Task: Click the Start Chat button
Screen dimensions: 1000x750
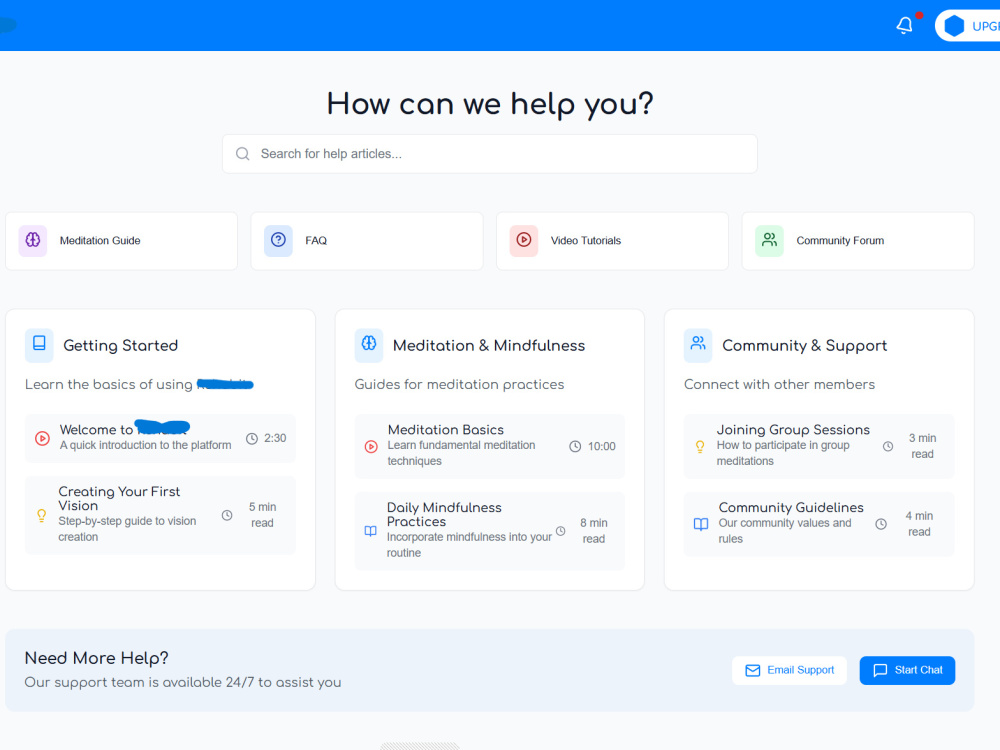Action: [x=907, y=670]
